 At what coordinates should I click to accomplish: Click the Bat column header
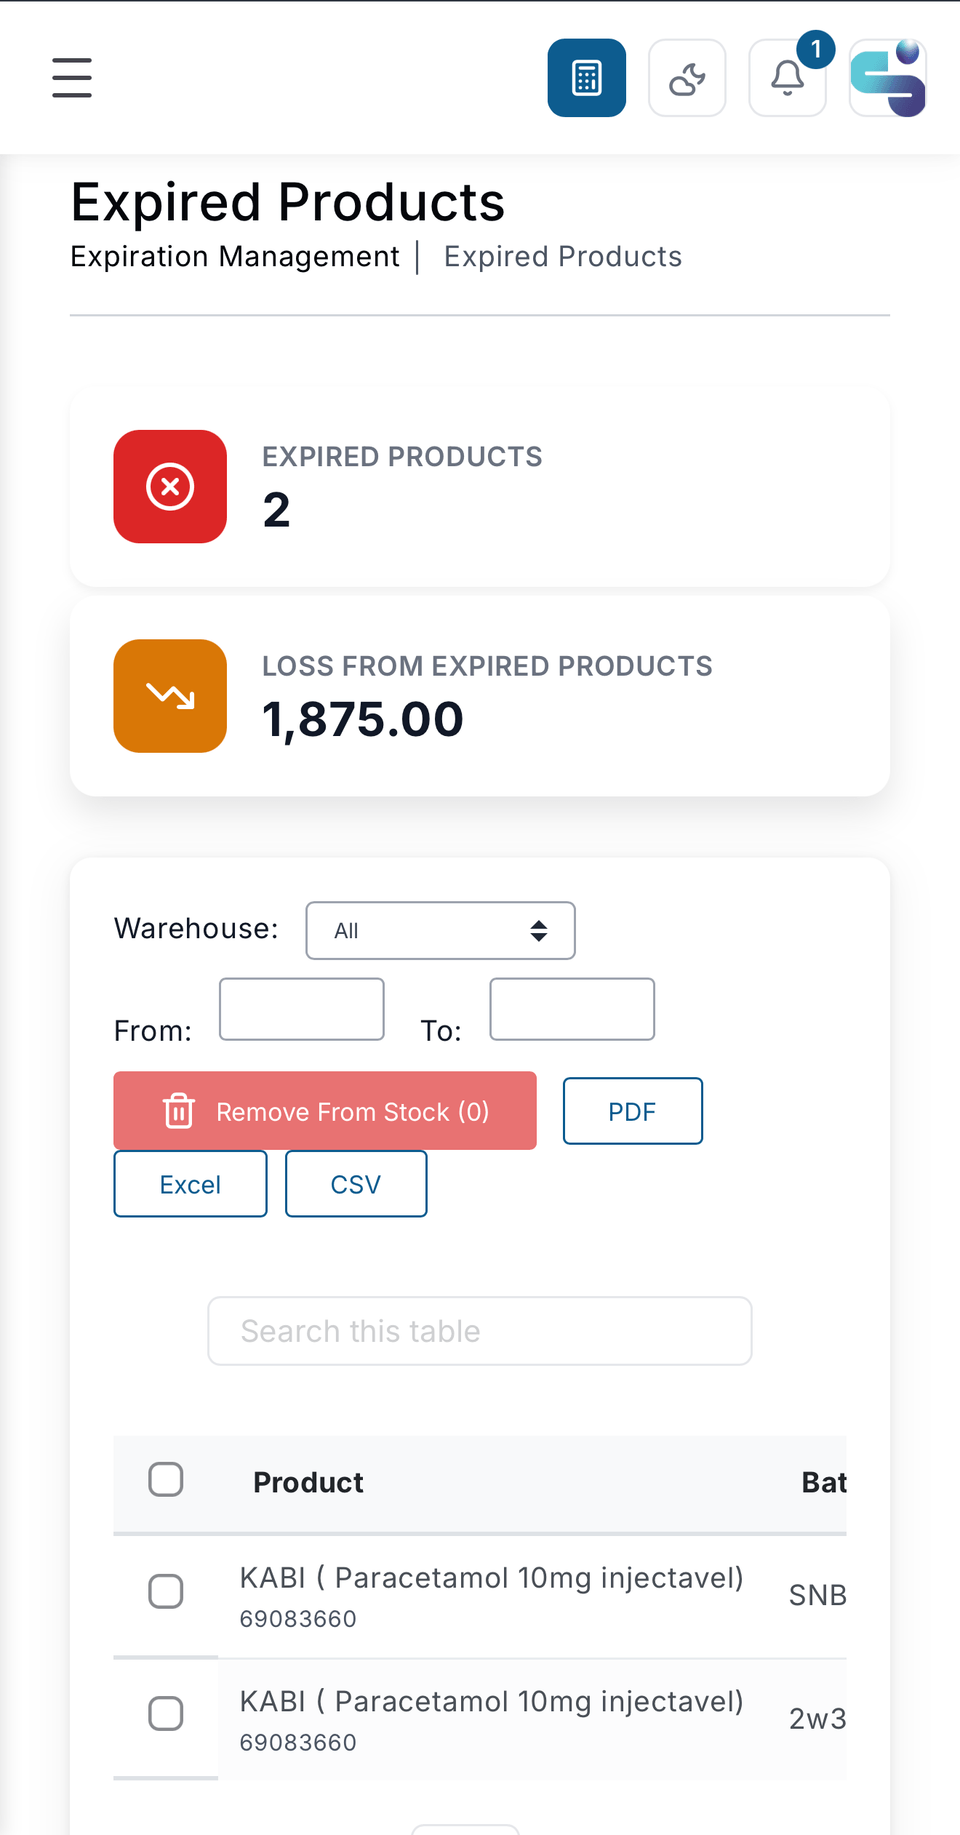824,1482
